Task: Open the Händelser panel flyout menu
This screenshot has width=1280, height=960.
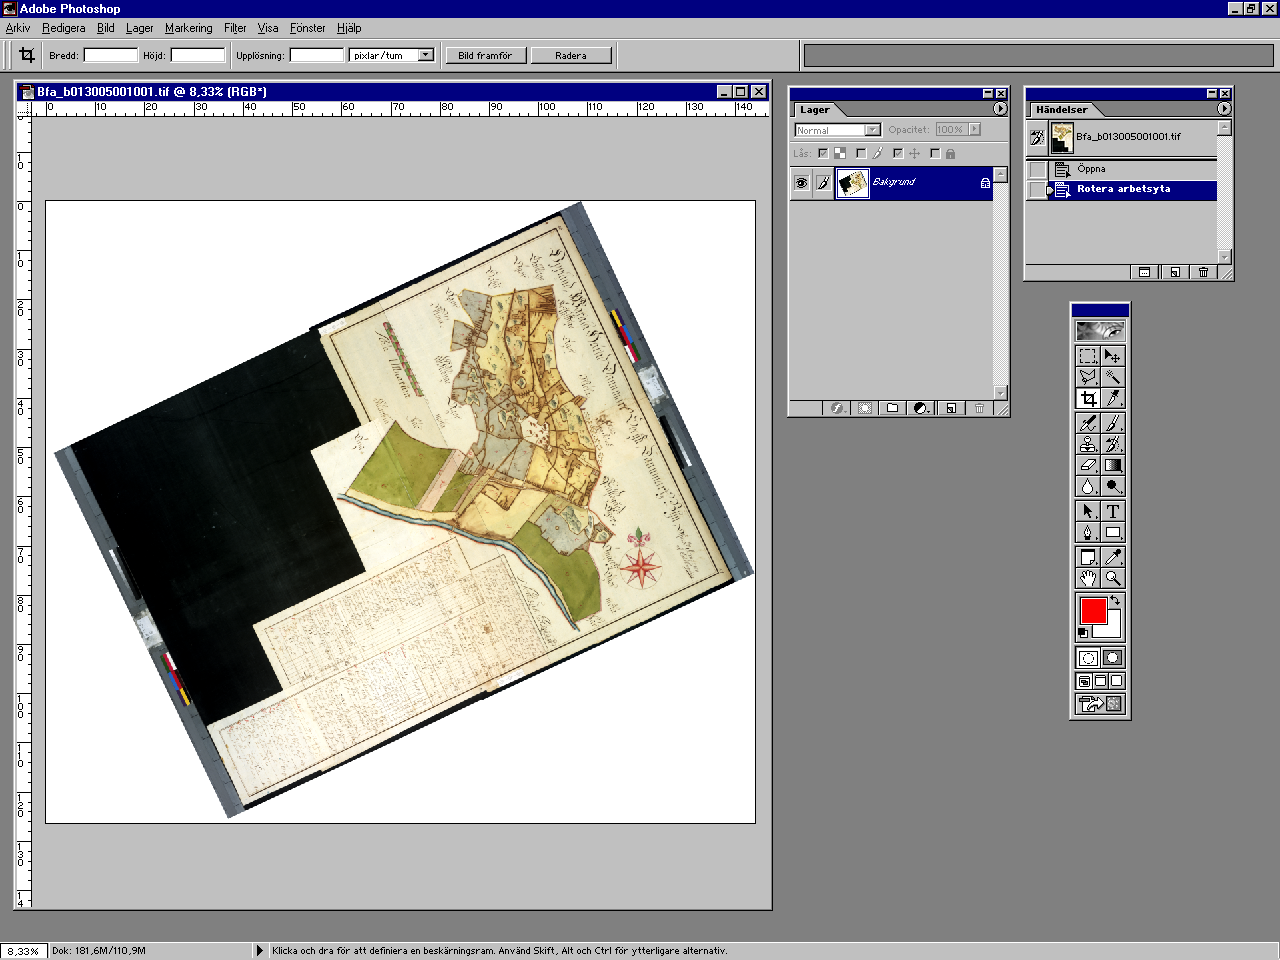Action: click(x=1224, y=109)
